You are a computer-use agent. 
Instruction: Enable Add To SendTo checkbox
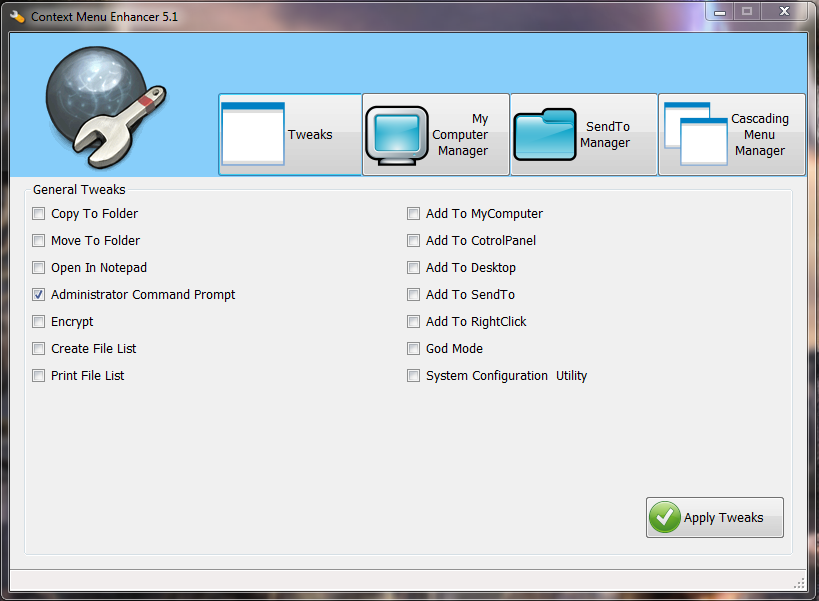(413, 294)
